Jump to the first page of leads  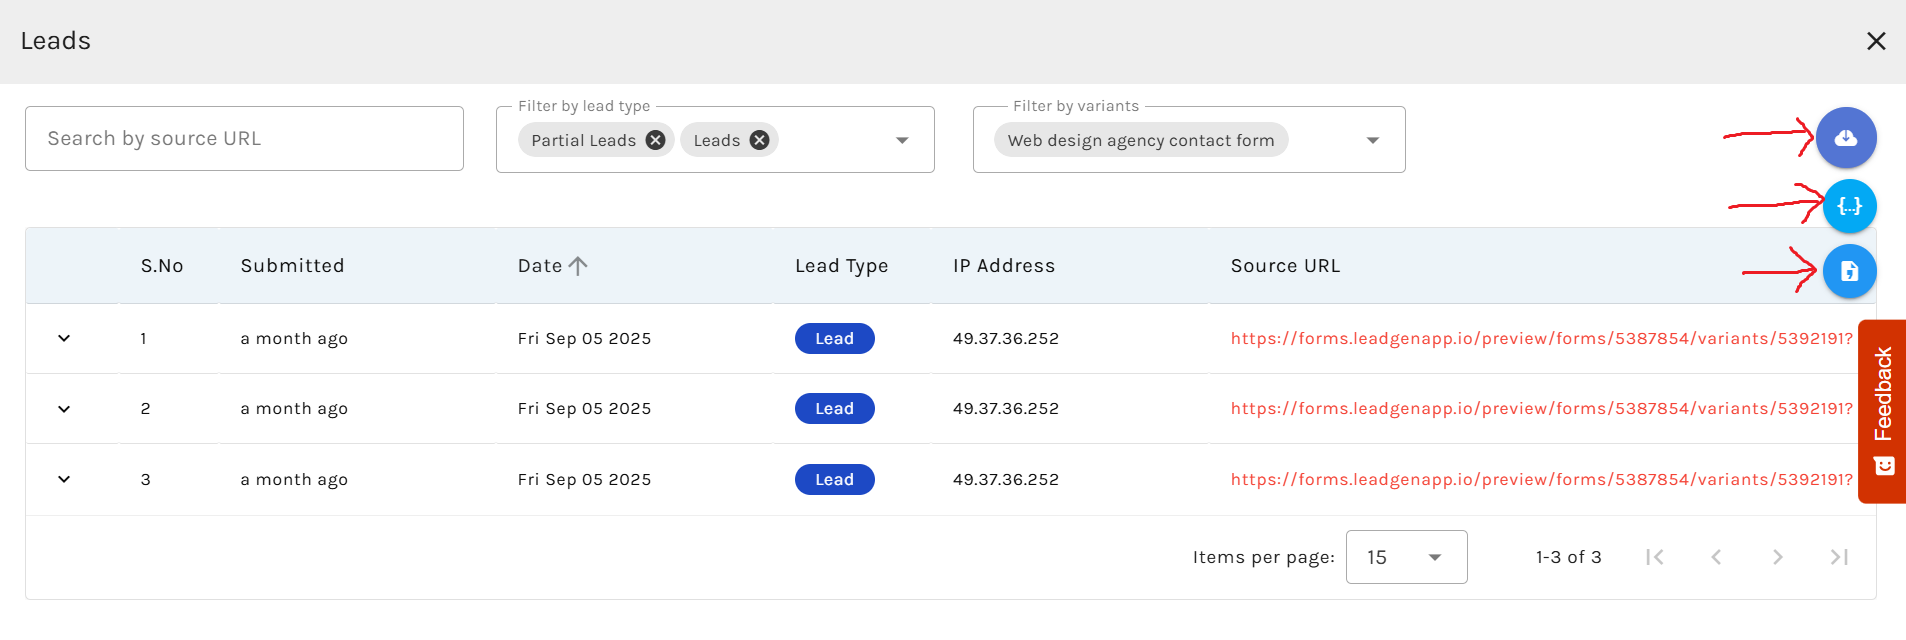[x=1655, y=557]
